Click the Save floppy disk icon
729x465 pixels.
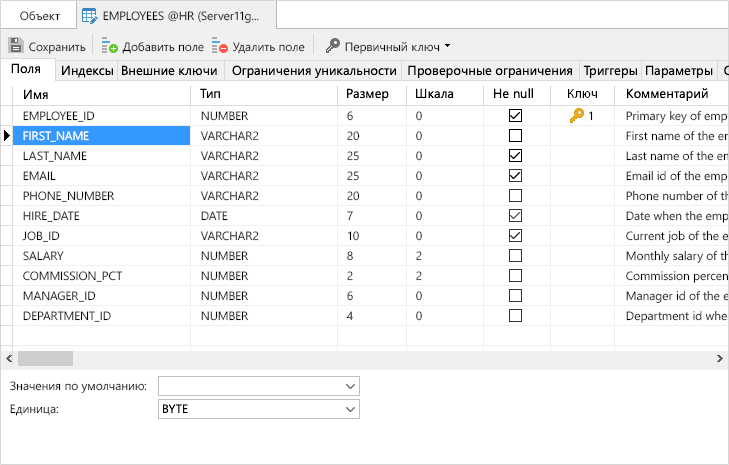point(15,46)
